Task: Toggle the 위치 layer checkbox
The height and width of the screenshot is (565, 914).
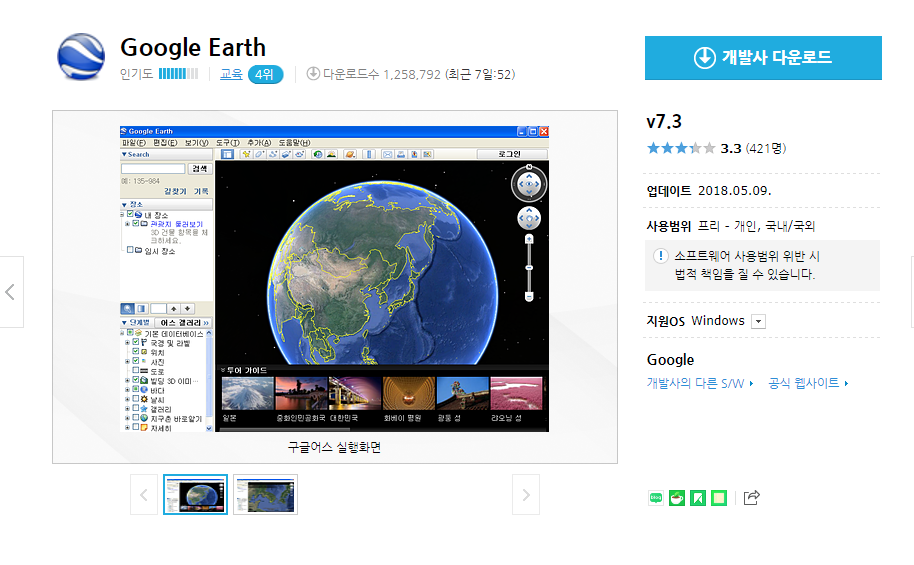Action: coord(136,352)
